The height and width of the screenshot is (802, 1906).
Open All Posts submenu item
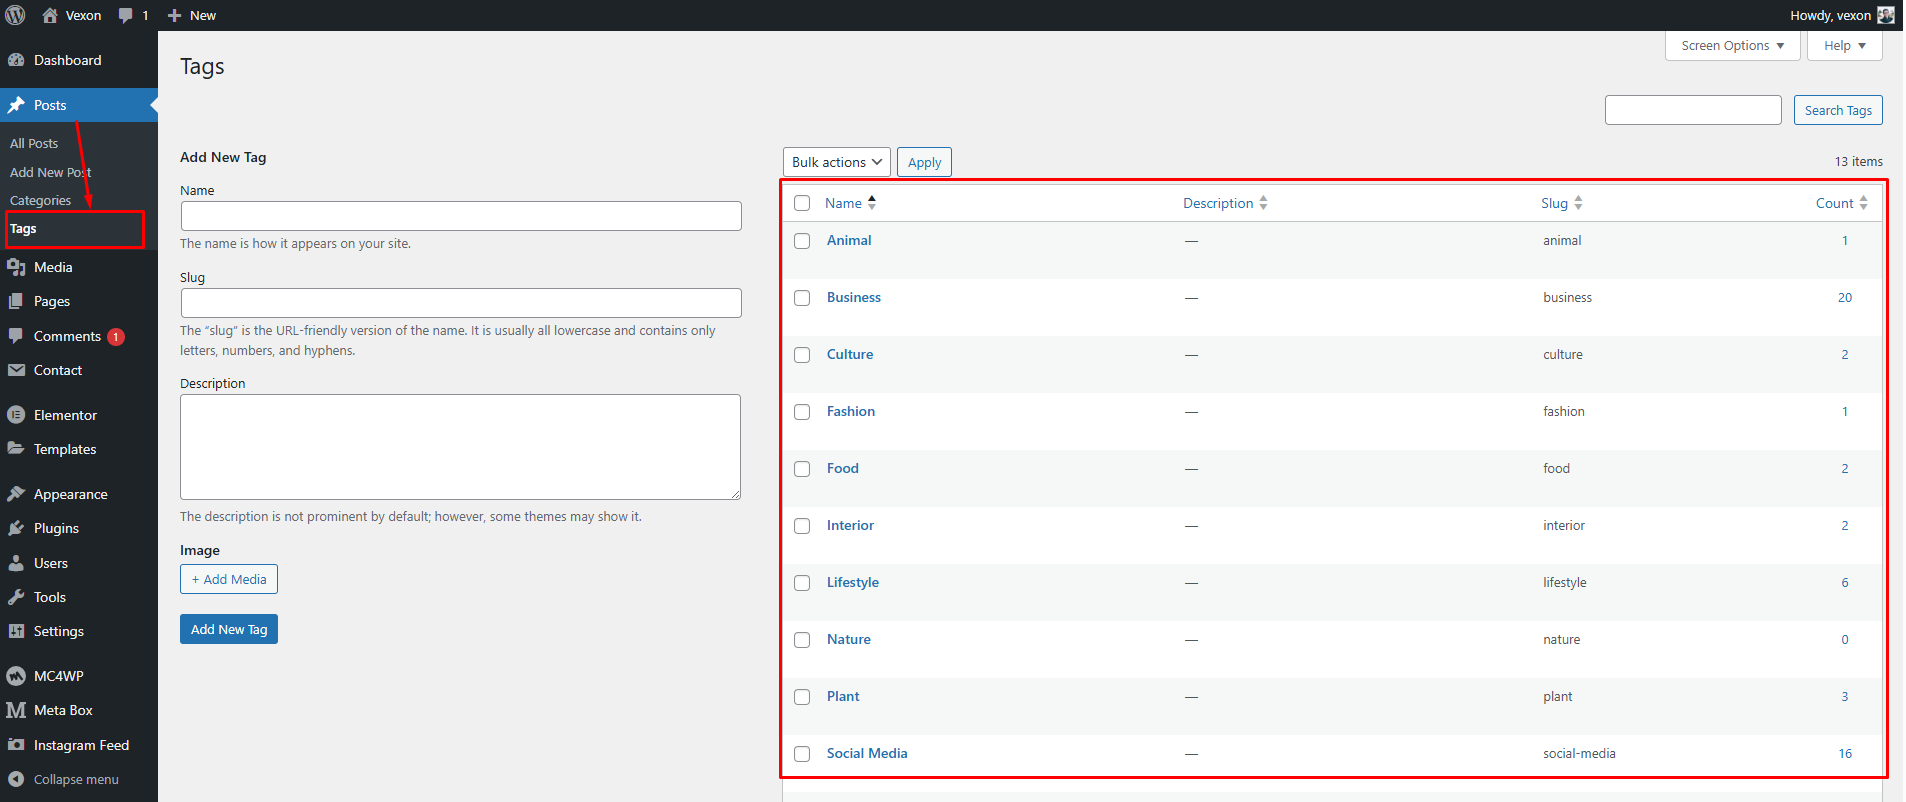click(34, 143)
